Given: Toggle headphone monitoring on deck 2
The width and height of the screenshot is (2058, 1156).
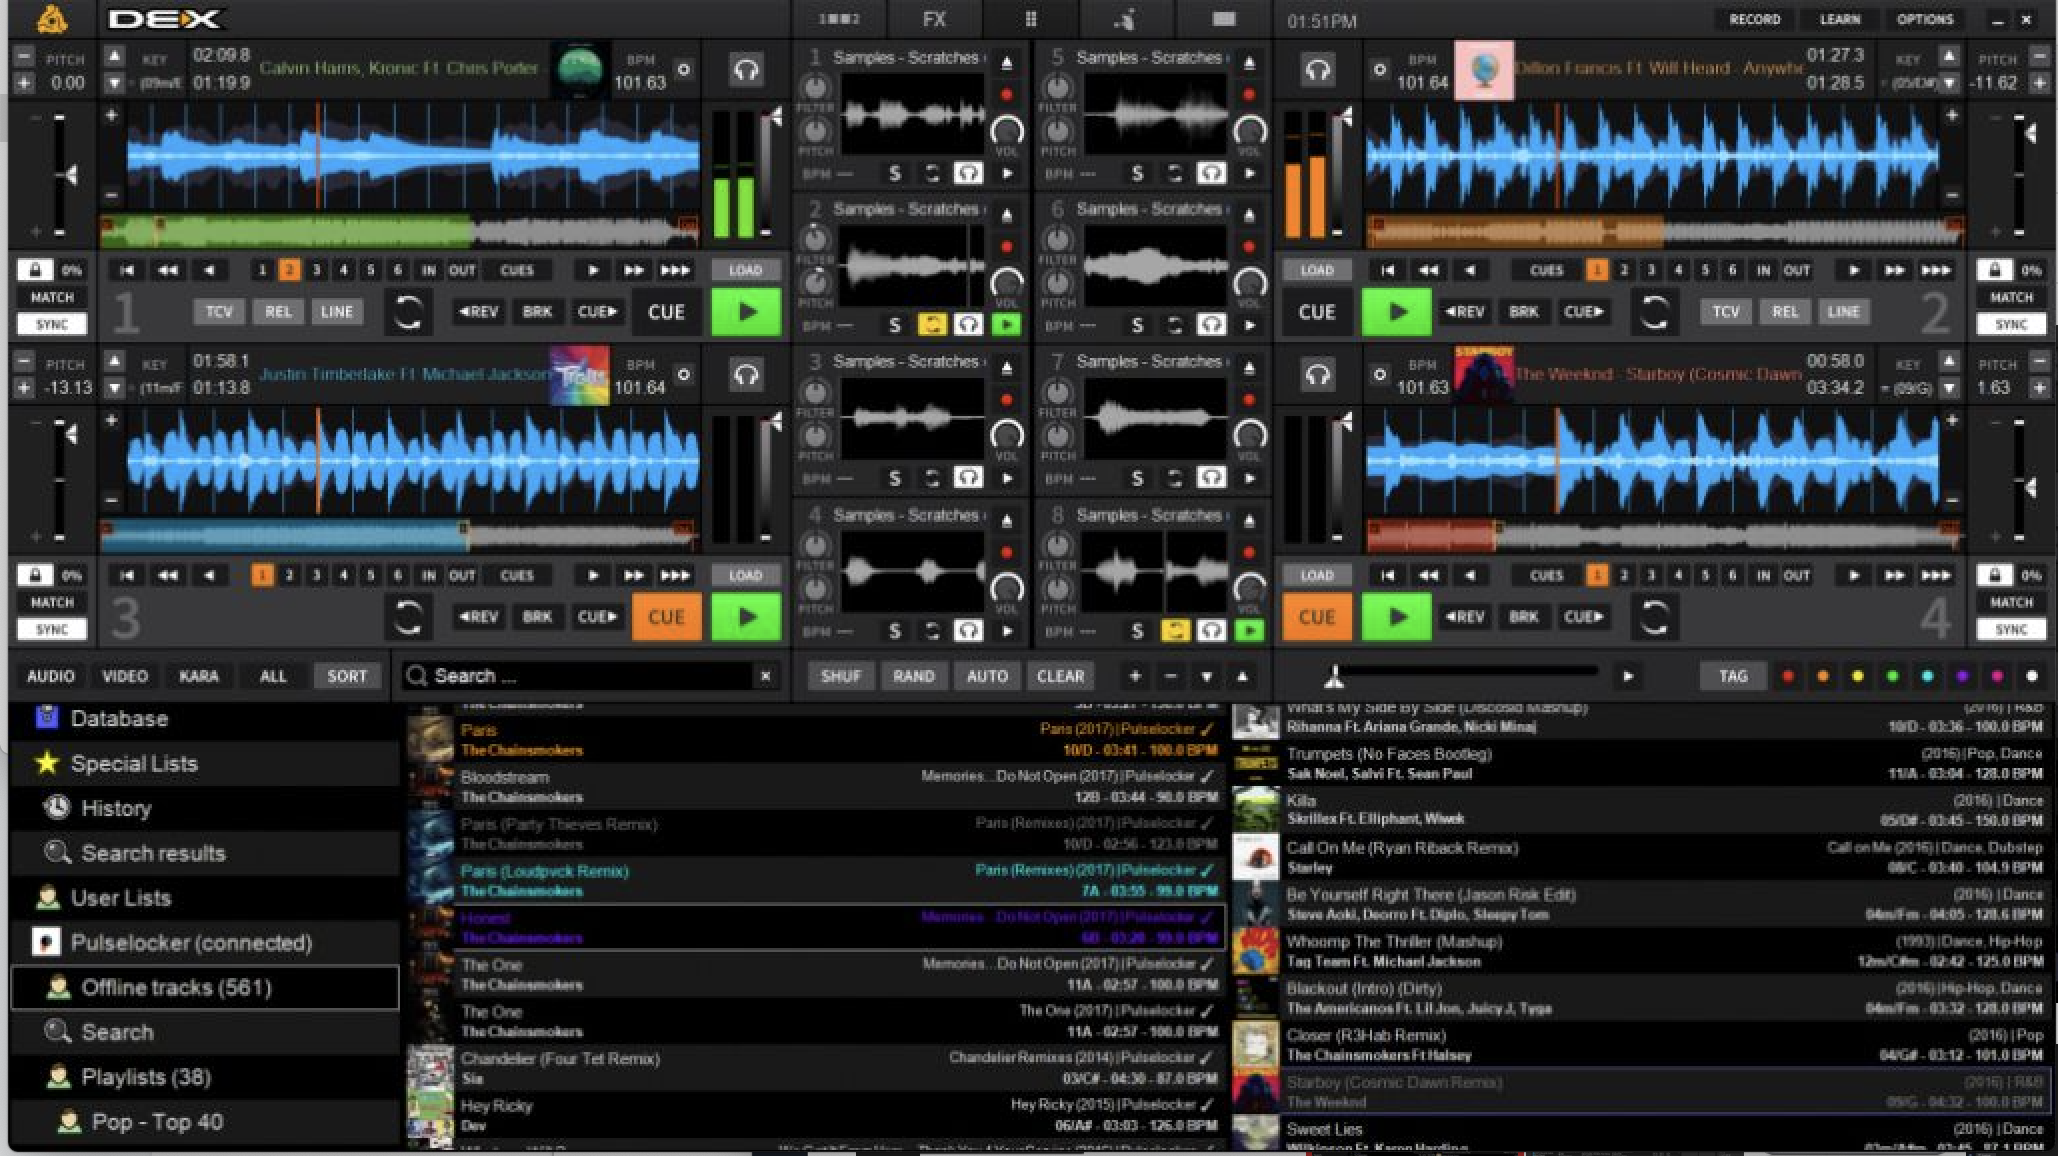Looking at the screenshot, I should click(1317, 70).
